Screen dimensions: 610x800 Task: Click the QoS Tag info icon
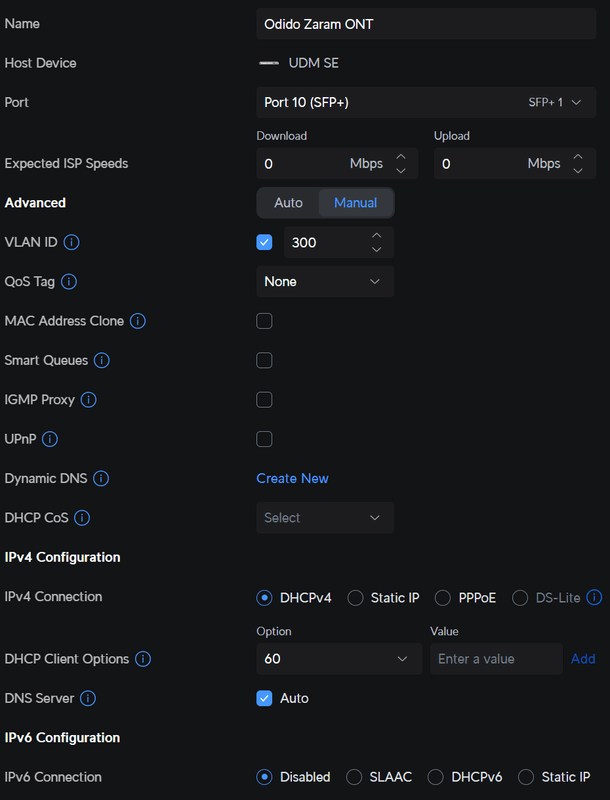[70, 282]
